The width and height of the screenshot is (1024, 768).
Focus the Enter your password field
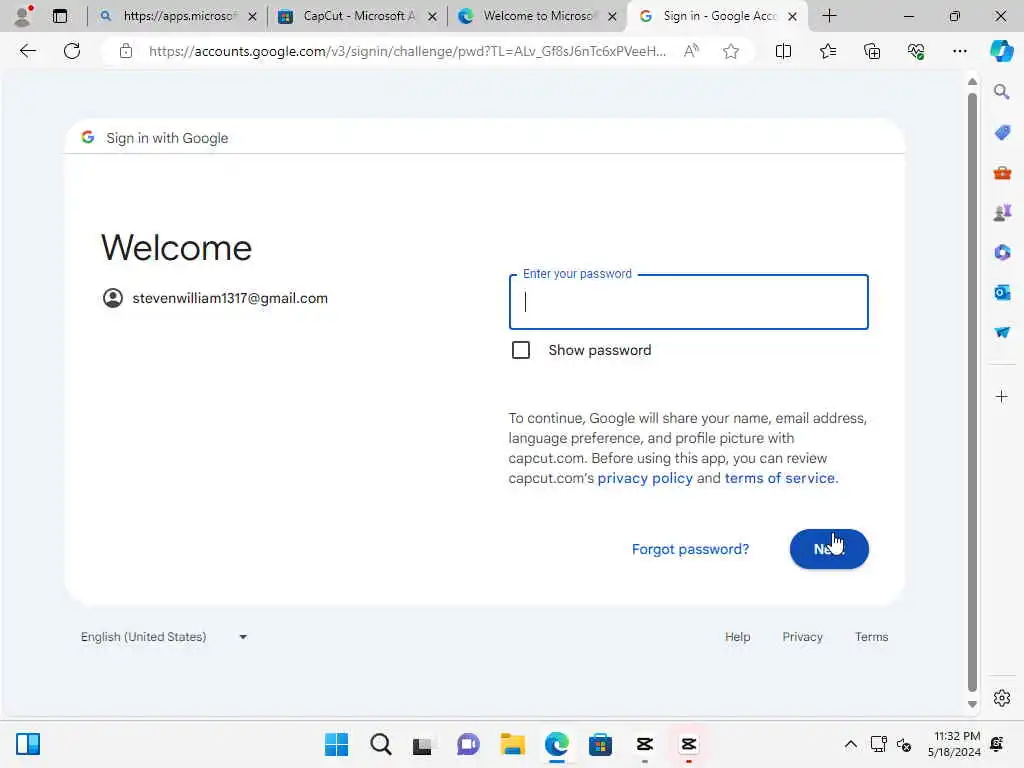click(x=688, y=302)
